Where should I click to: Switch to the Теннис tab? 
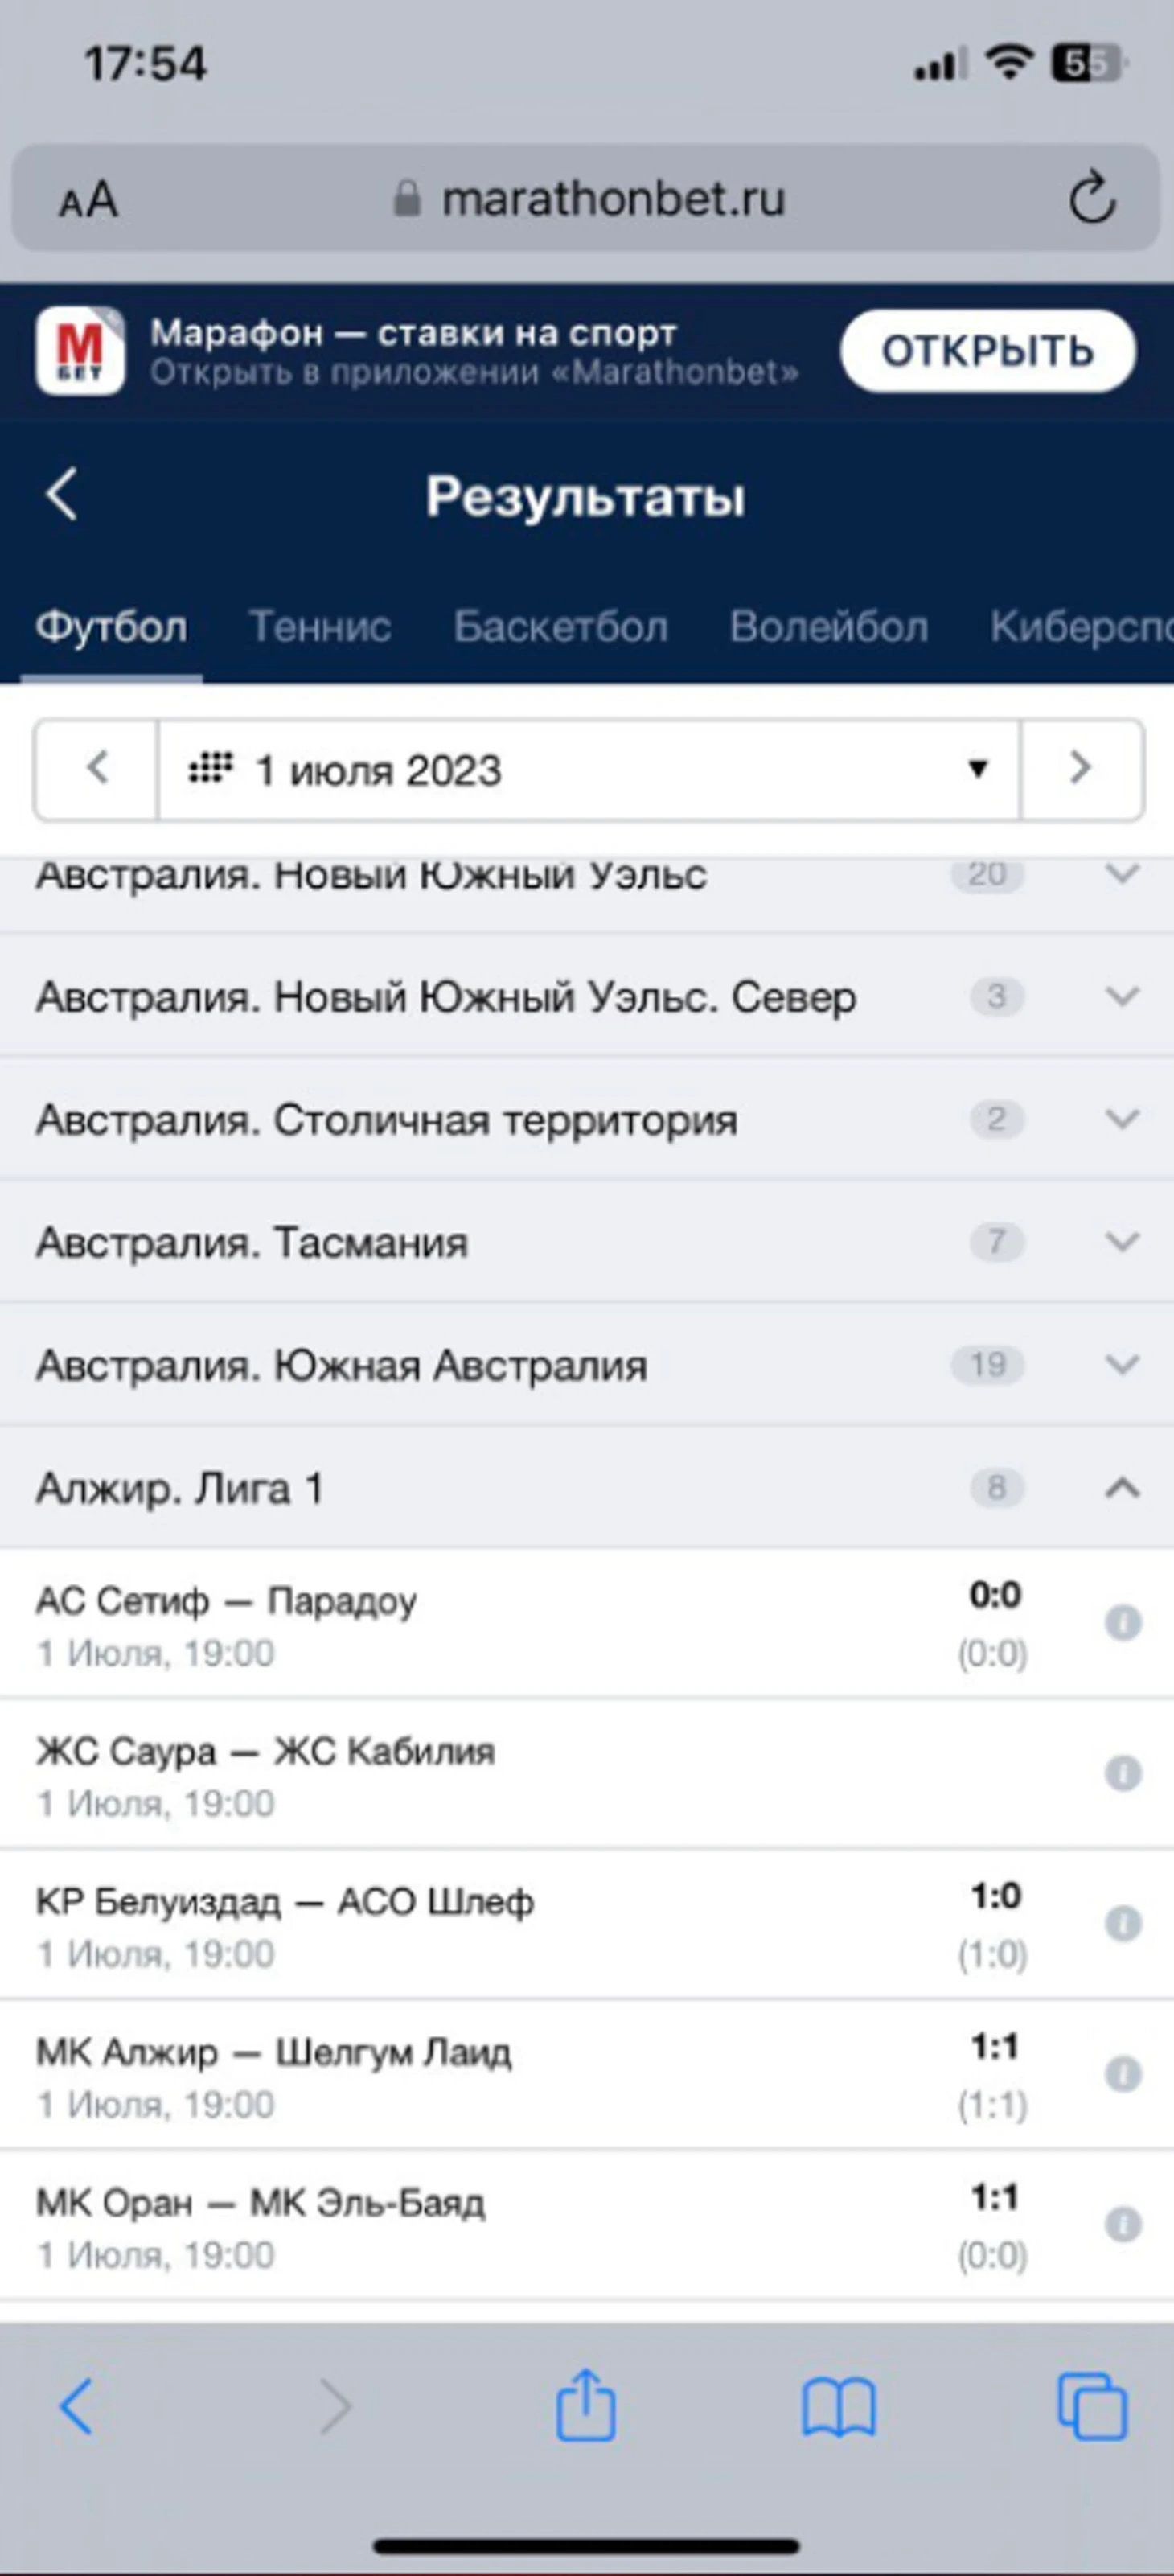[x=319, y=627]
